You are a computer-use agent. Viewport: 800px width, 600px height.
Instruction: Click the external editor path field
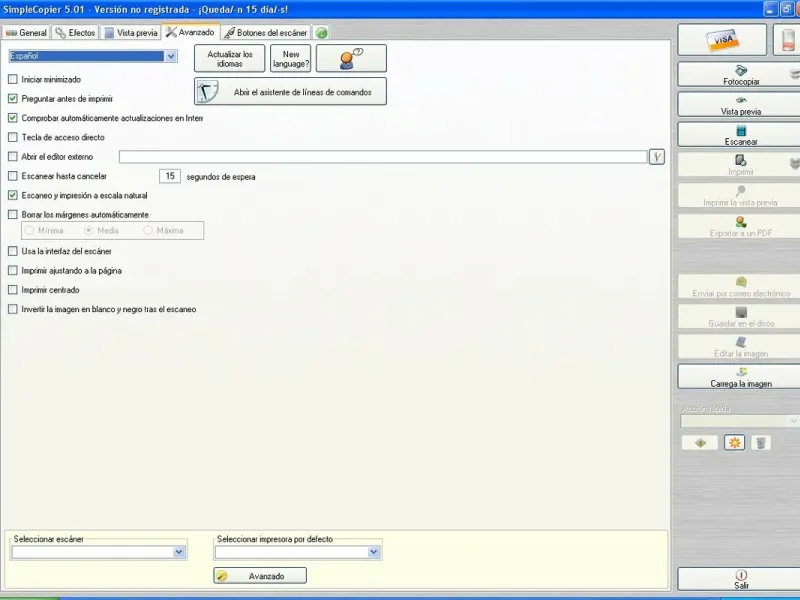click(383, 157)
